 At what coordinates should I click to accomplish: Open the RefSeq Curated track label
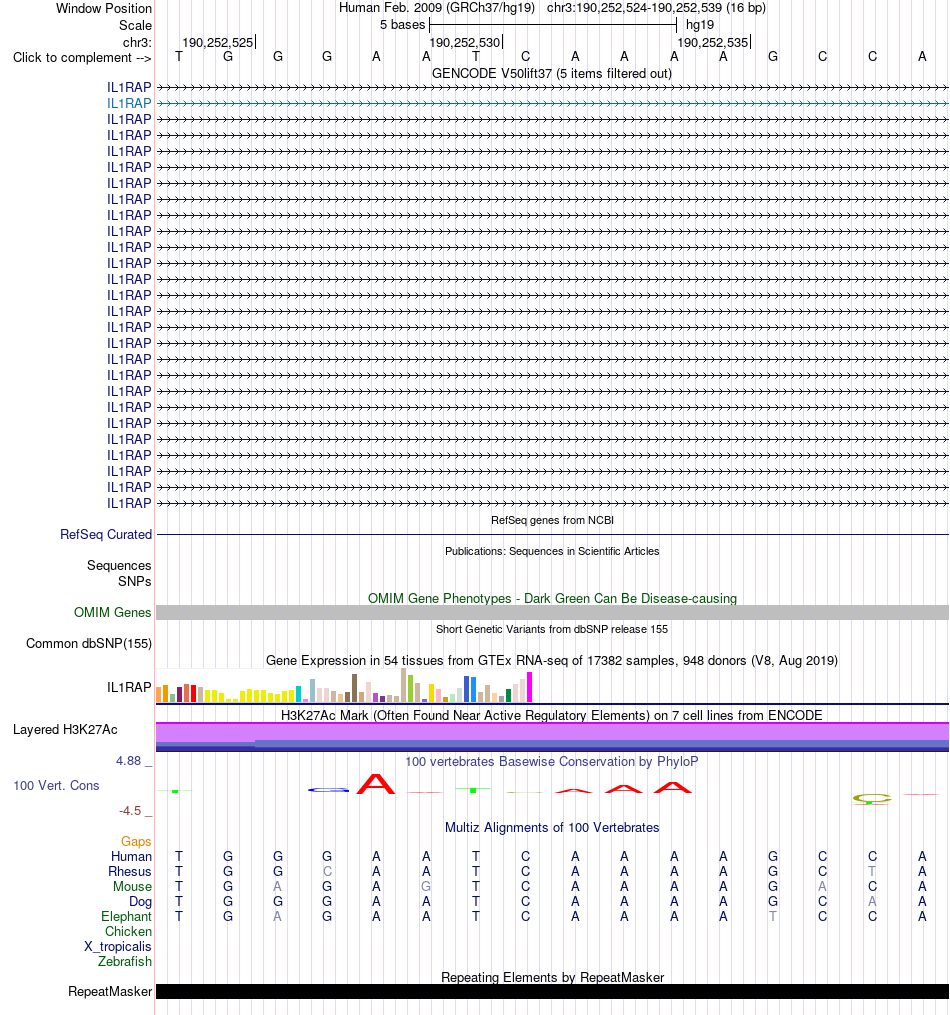pos(105,534)
